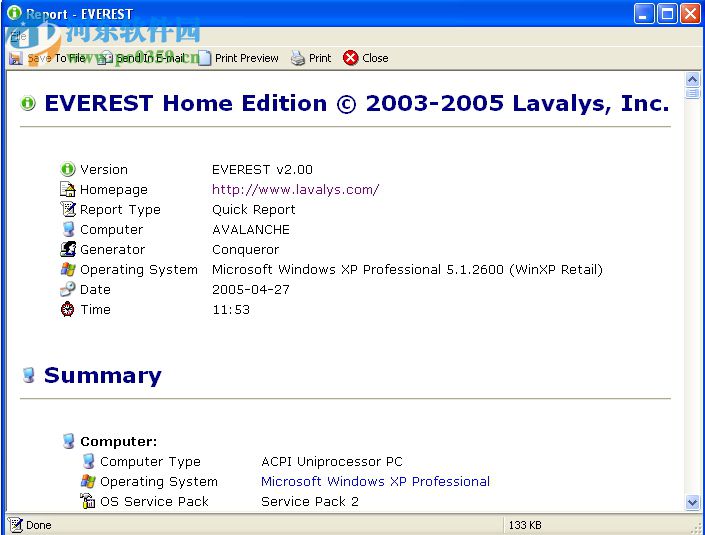
Task: Click the EVEREST v2.00 version value
Action: pyautogui.click(x=262, y=169)
